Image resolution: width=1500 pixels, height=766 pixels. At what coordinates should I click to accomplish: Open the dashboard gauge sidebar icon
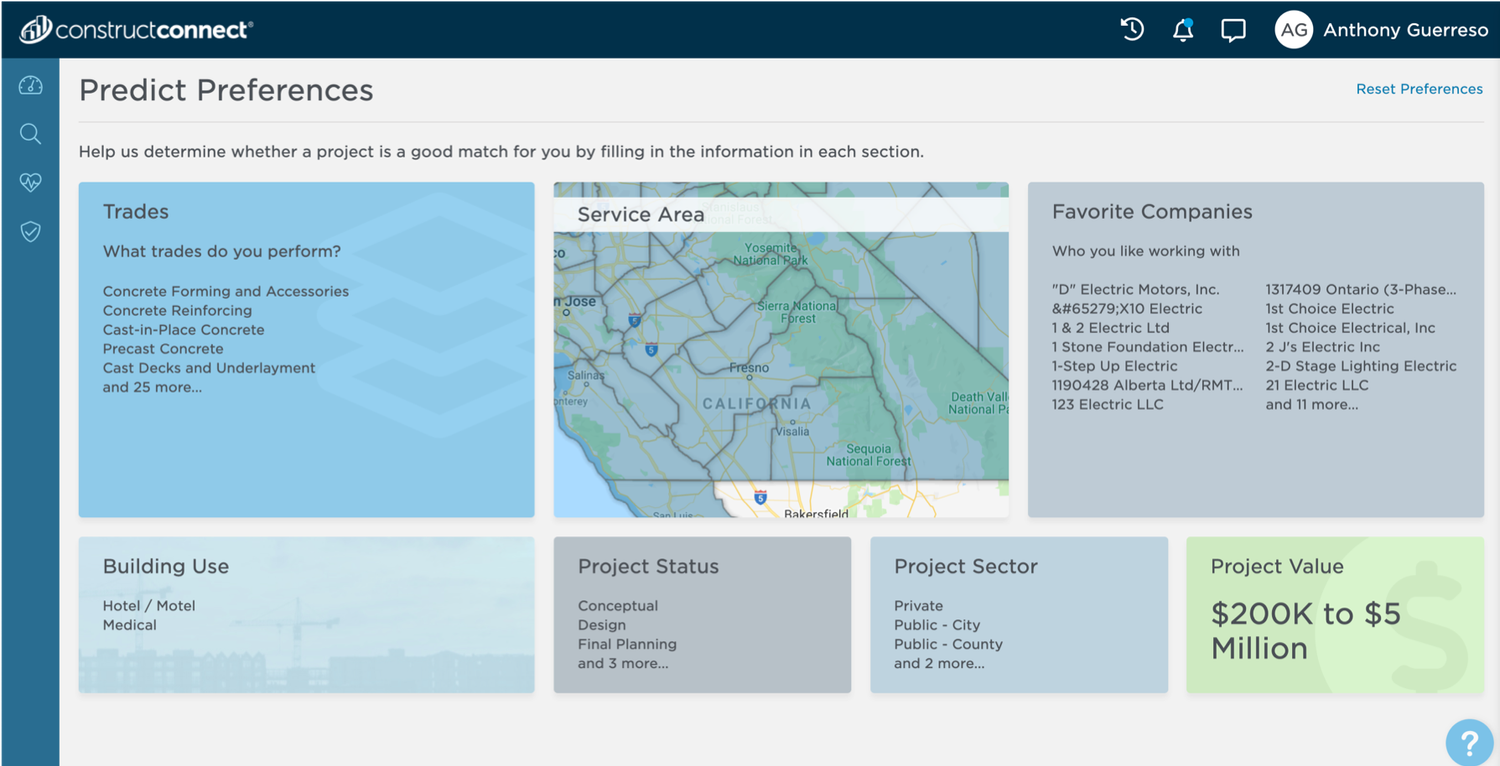(30, 85)
